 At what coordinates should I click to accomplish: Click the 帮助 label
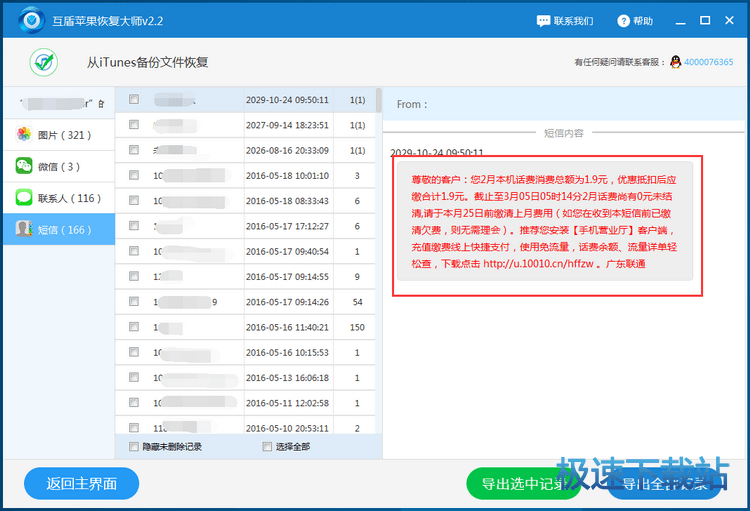643,21
